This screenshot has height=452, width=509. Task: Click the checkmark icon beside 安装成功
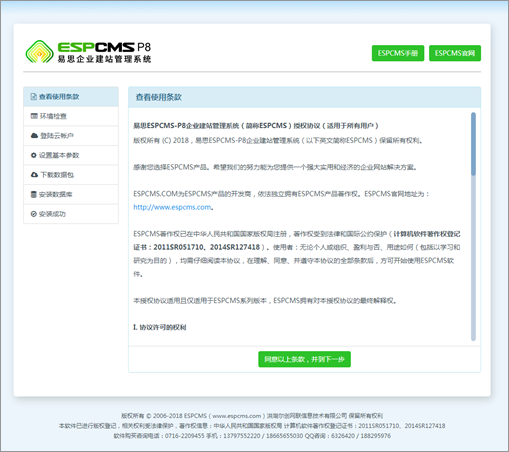33,214
